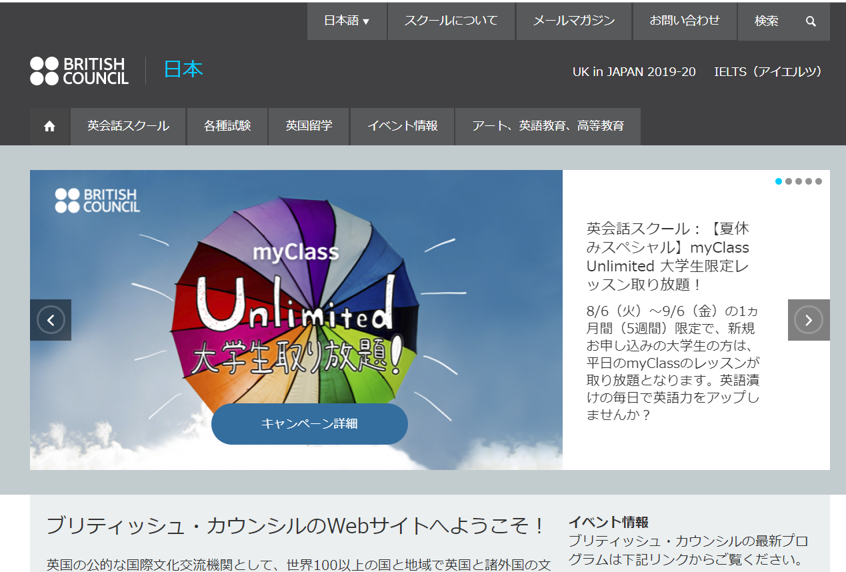The width and height of the screenshot is (846, 572).
Task: Click UK in JAPAN 2019-20 link
Action: (634, 72)
